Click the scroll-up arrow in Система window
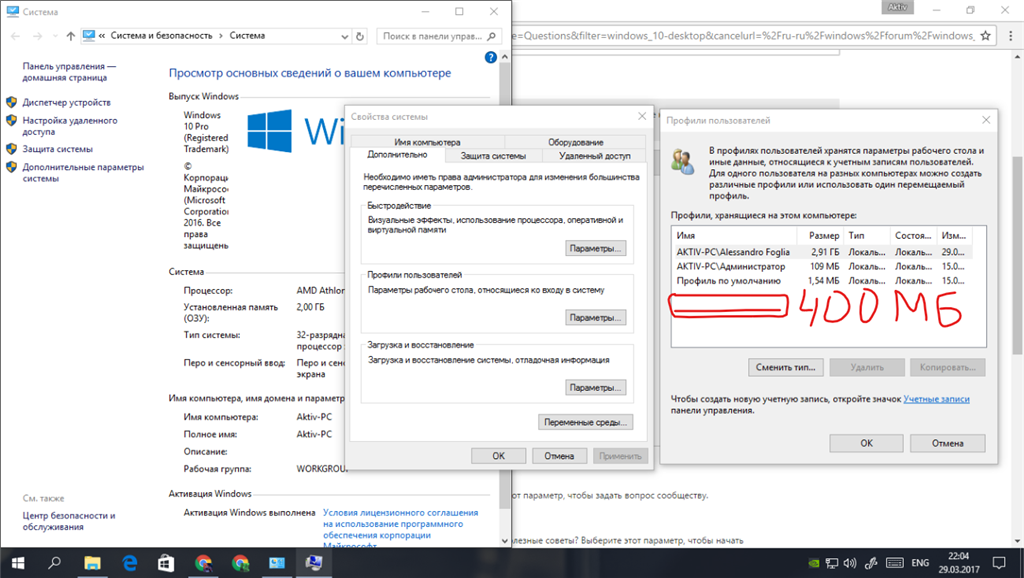Image resolution: width=1024 pixels, height=578 pixels. (x=504, y=57)
